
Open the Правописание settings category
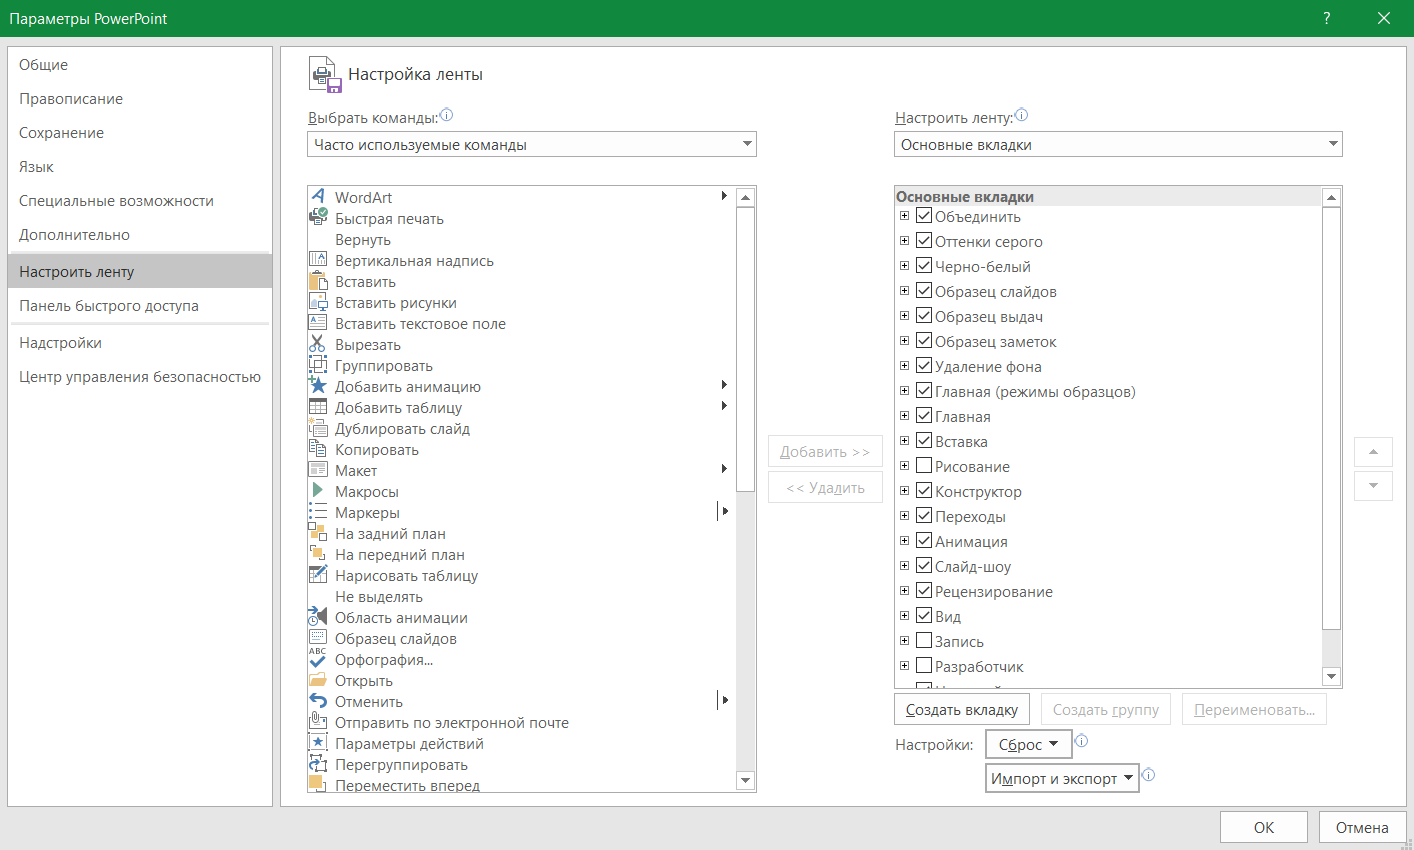tap(71, 99)
